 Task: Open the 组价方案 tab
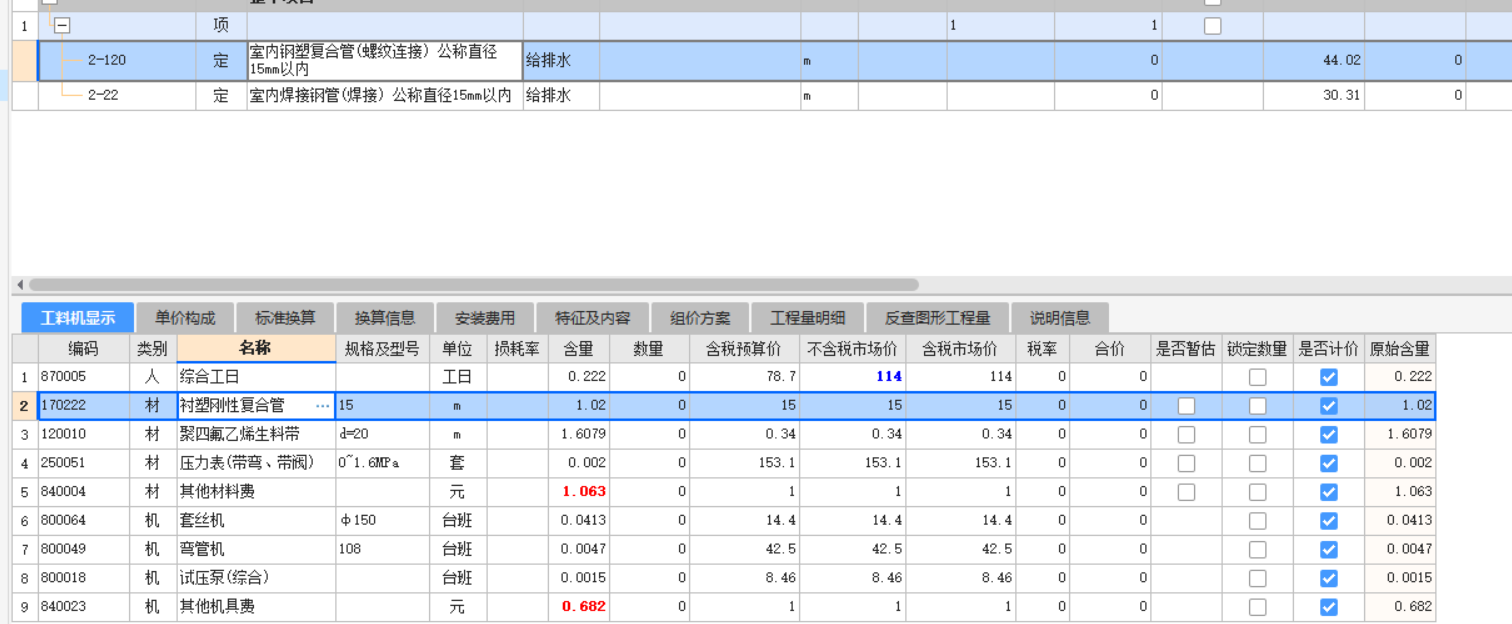pyautogui.click(x=700, y=318)
